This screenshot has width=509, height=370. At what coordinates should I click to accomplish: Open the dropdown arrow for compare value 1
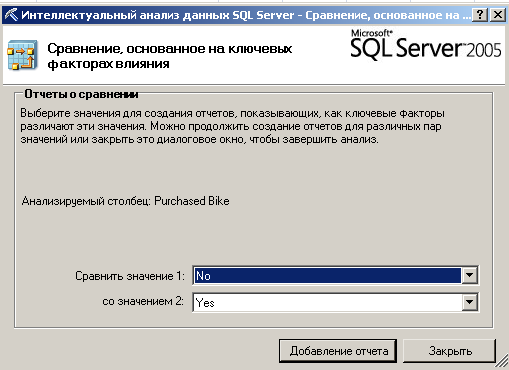point(469,275)
